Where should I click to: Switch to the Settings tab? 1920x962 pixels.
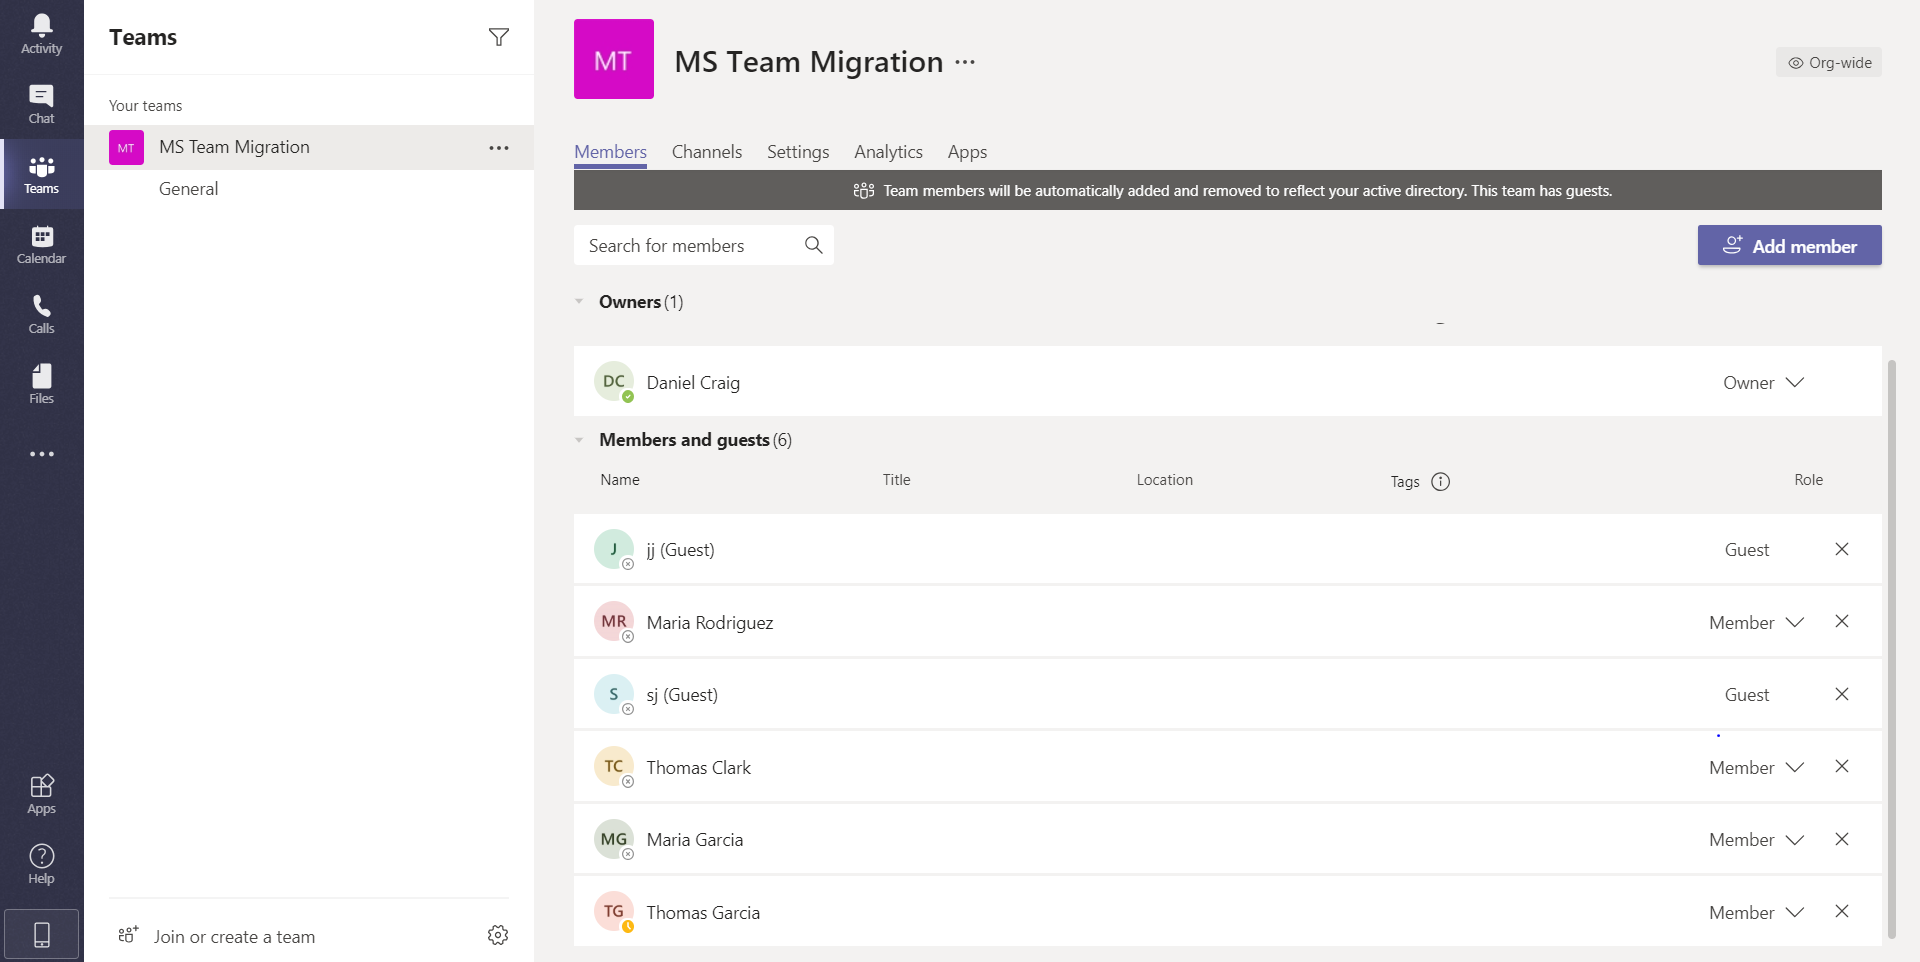coord(798,152)
